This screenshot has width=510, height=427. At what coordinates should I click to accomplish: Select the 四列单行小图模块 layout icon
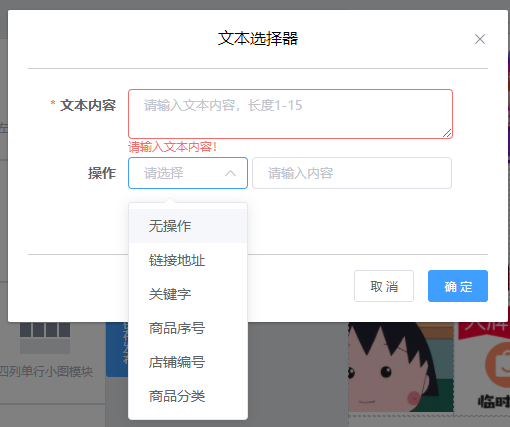[x=45, y=338]
